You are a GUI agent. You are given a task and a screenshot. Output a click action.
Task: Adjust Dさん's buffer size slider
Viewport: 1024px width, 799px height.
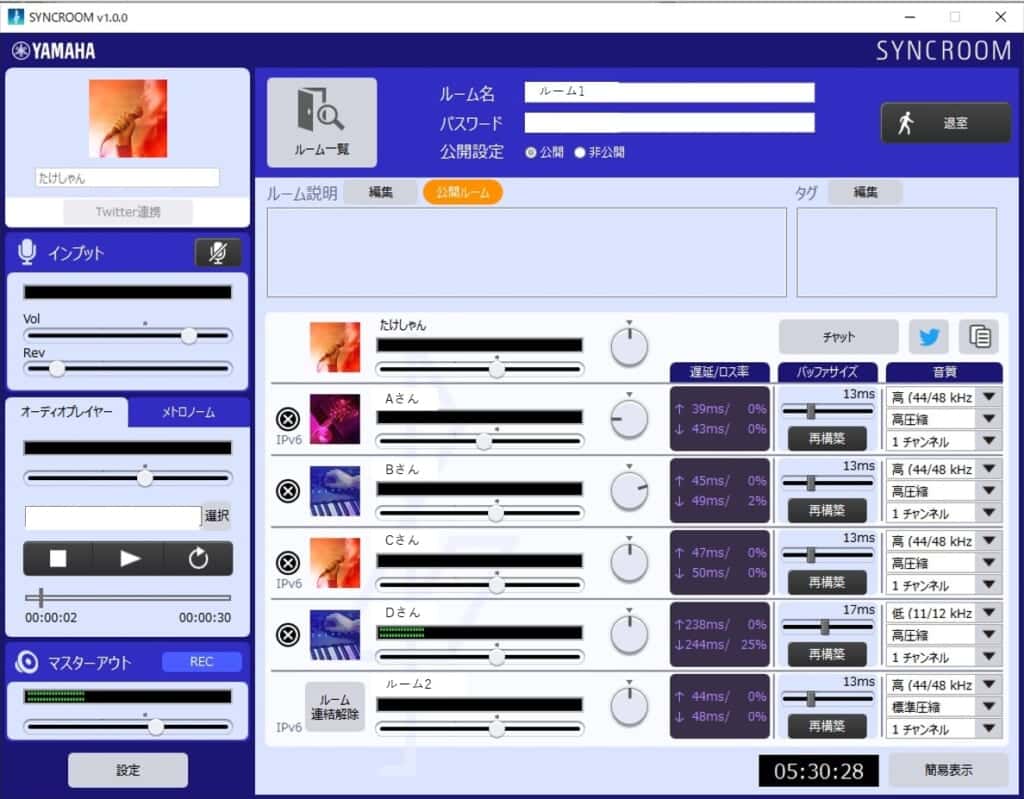(827, 627)
